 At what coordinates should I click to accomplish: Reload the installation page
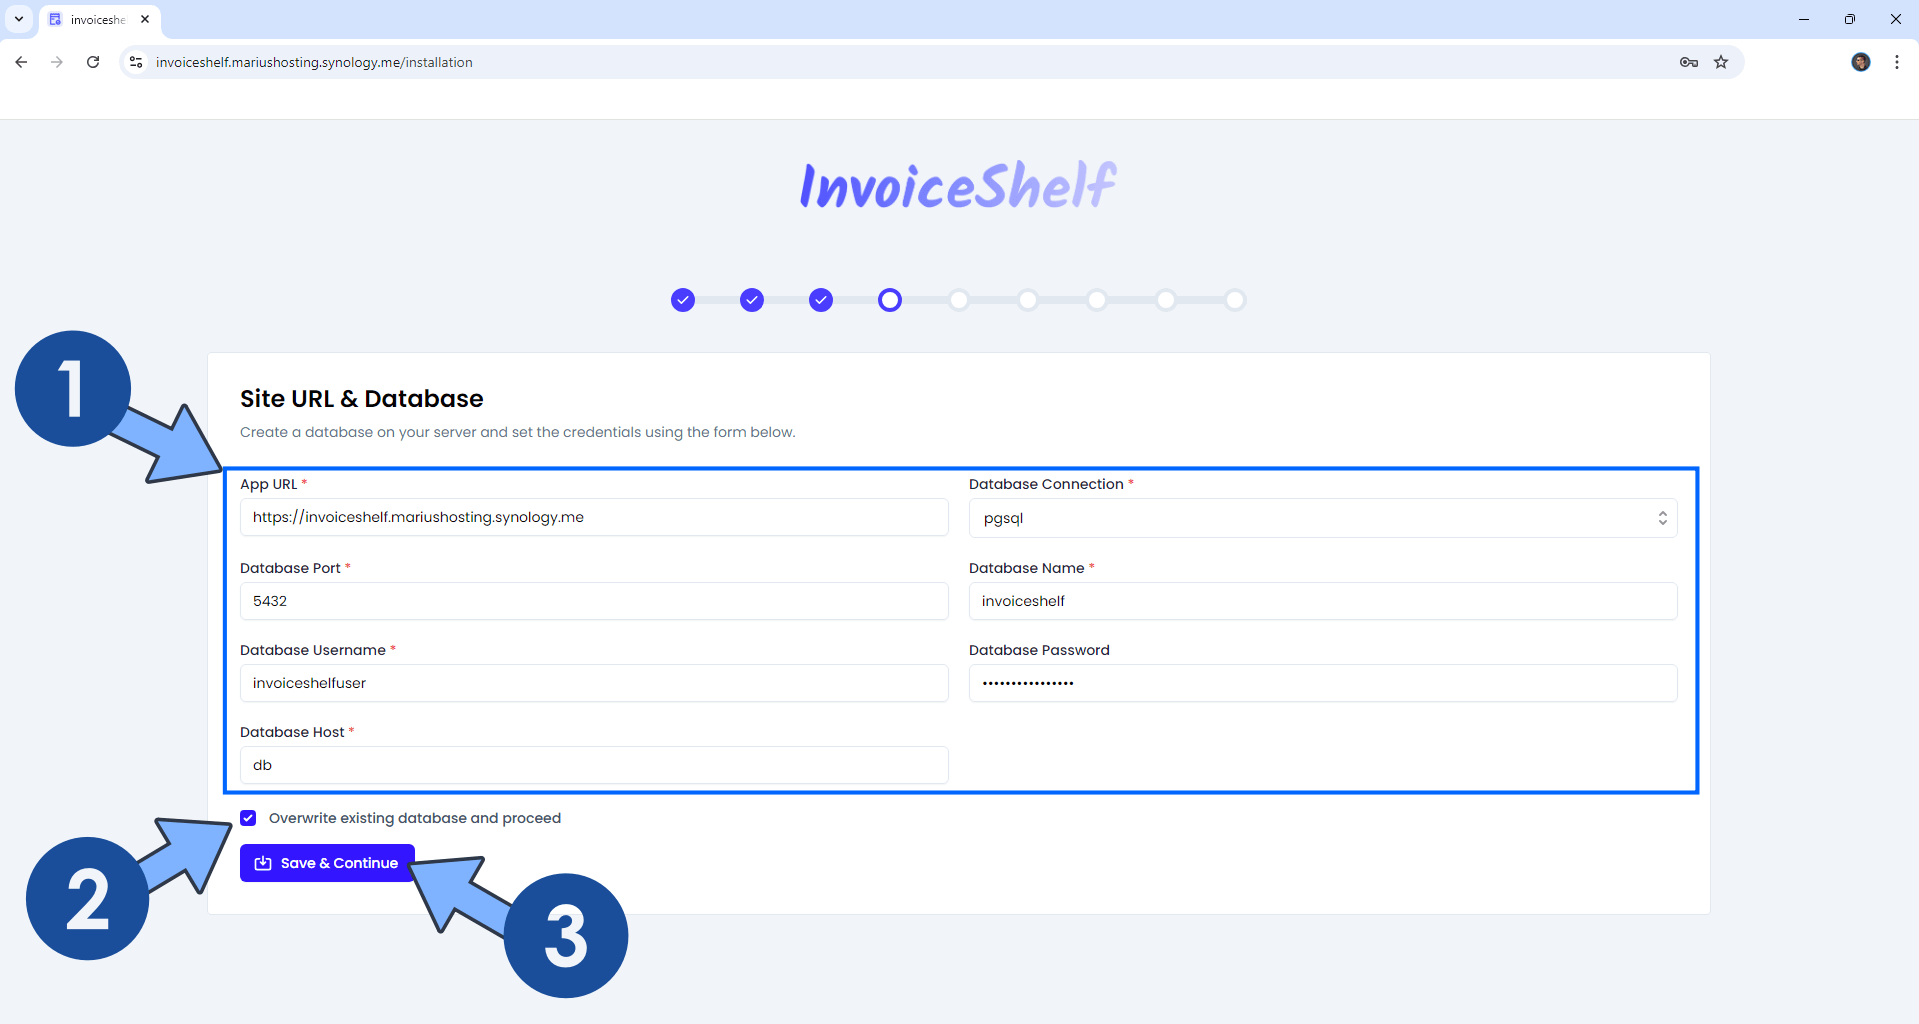click(93, 62)
